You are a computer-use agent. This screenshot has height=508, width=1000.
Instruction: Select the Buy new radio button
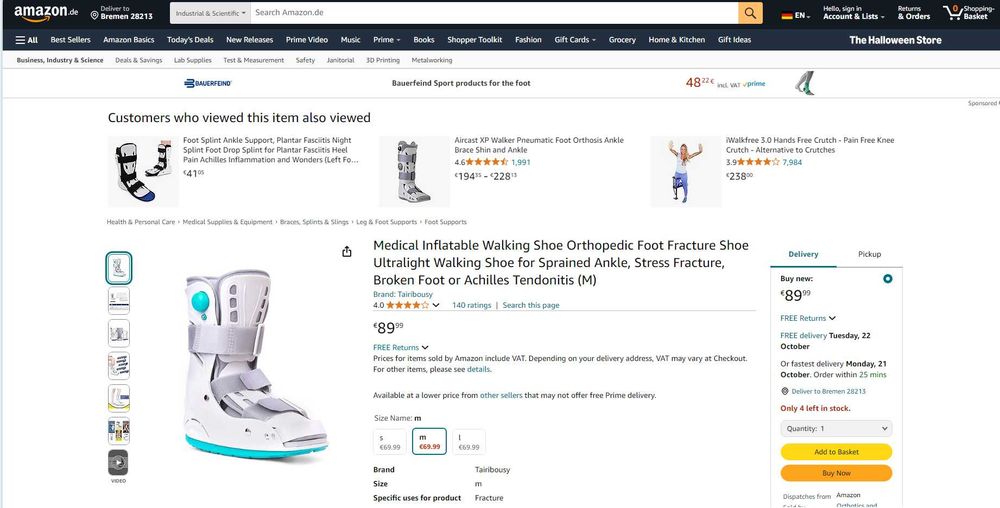point(887,279)
